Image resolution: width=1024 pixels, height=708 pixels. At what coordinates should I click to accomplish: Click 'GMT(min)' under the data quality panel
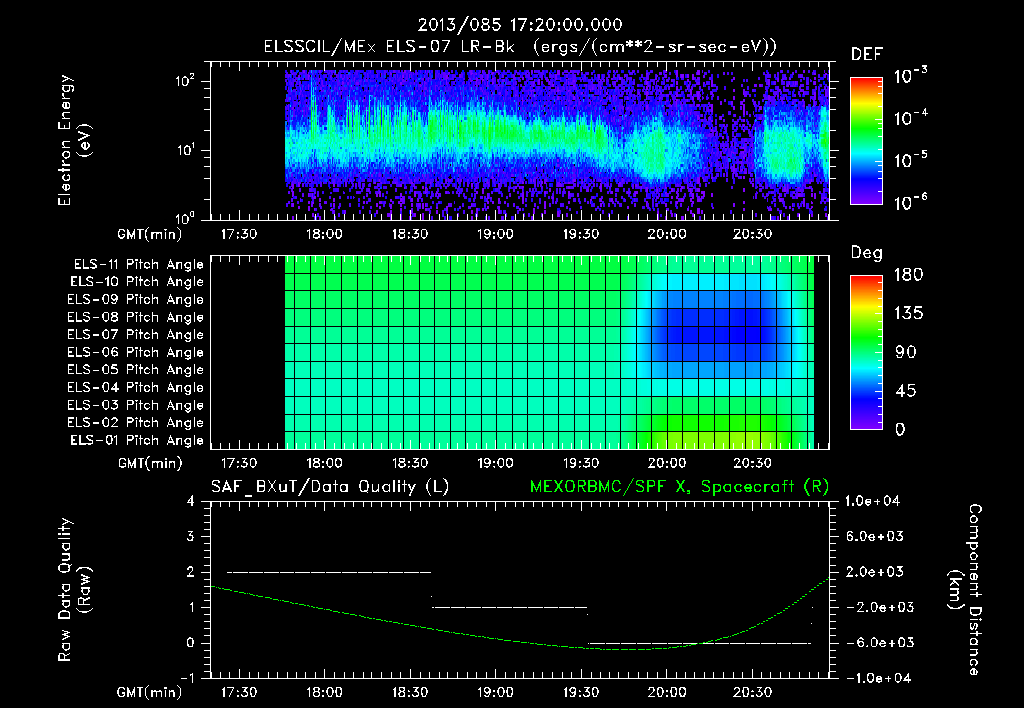[149, 692]
